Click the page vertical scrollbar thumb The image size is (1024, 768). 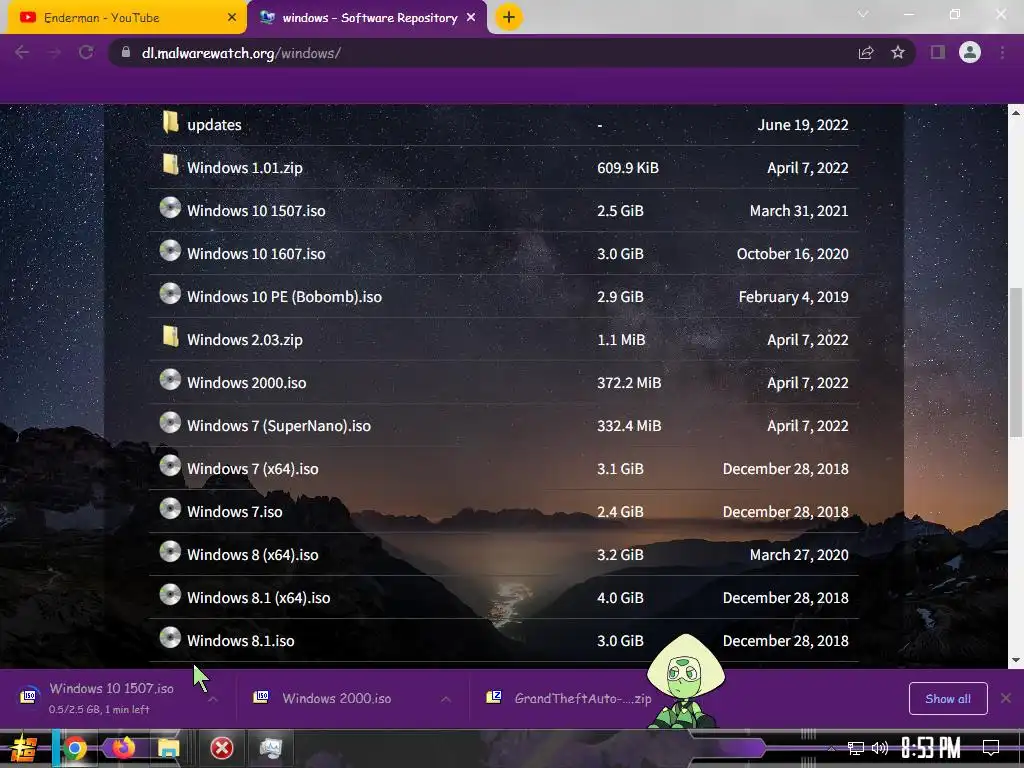tap(1016, 362)
